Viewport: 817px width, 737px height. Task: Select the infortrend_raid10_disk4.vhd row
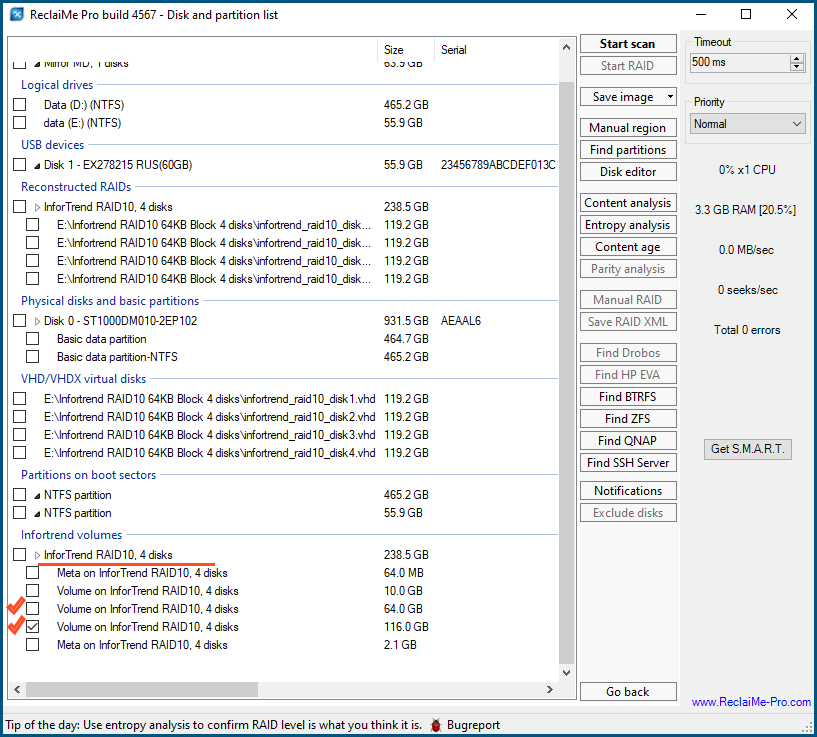click(285, 453)
